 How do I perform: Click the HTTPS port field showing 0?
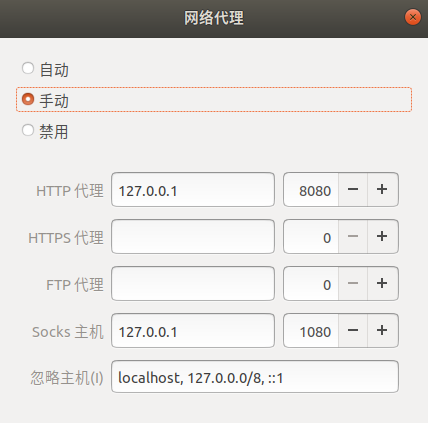point(311,237)
